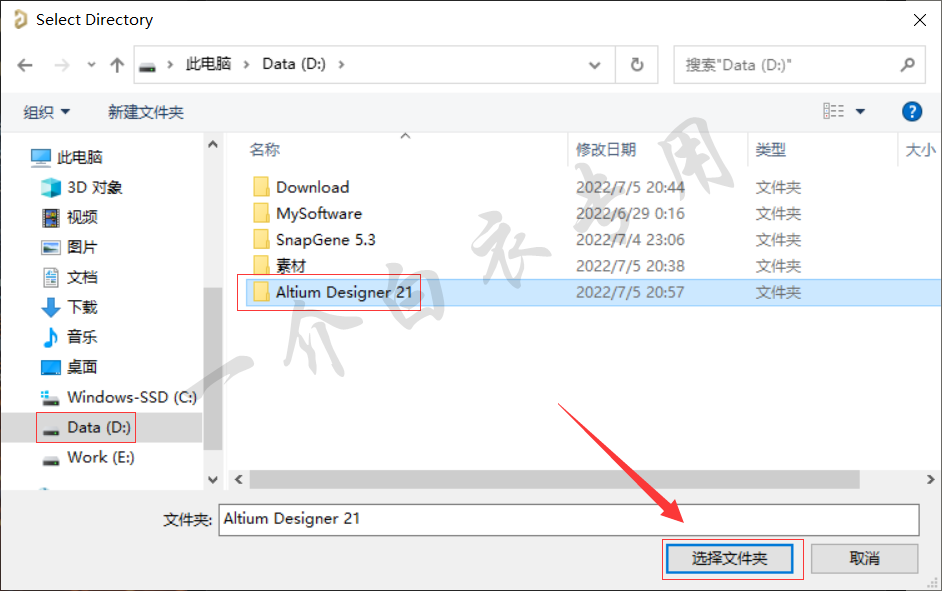Cancel the dialog with 取消
Viewport: 942px width, 591px height.
point(865,559)
